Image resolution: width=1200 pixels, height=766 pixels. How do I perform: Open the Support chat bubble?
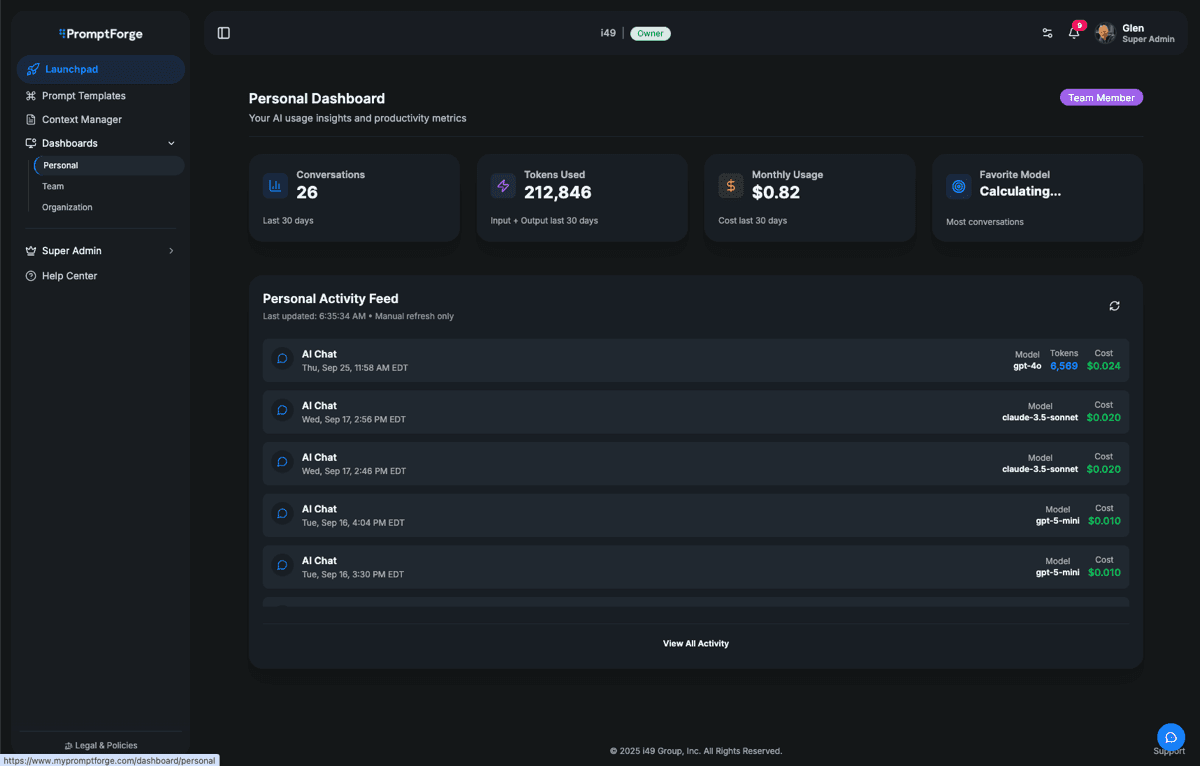point(1171,737)
